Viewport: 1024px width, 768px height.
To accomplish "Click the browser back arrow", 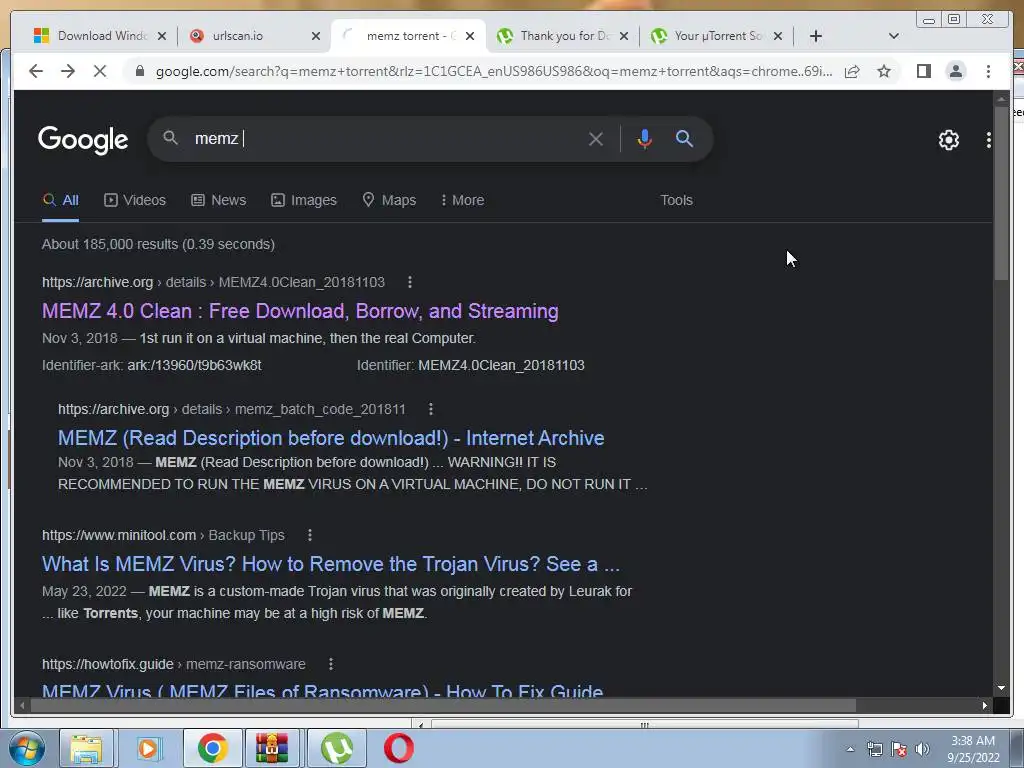I will click(x=36, y=71).
